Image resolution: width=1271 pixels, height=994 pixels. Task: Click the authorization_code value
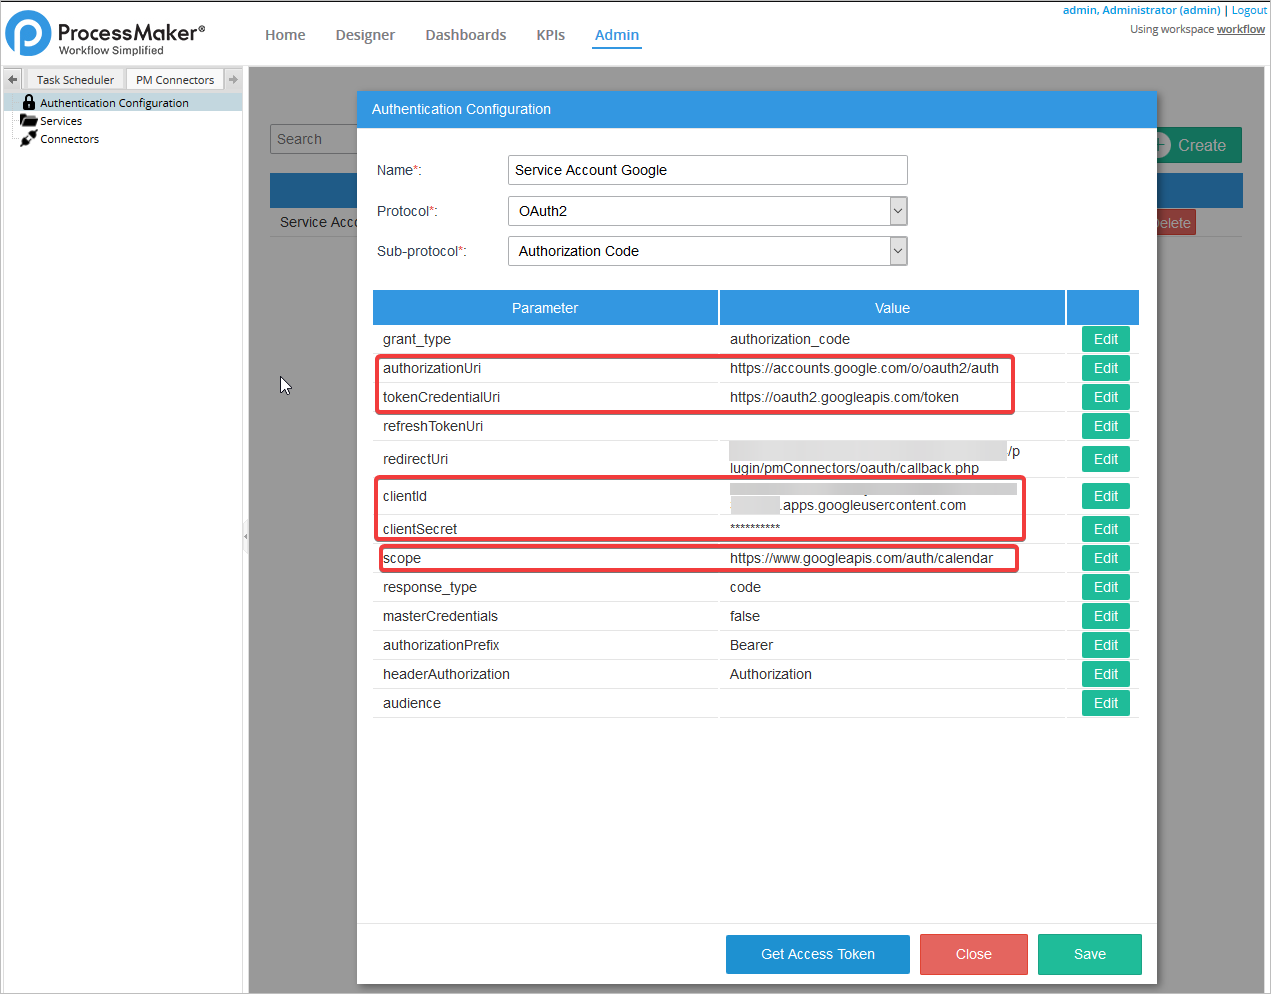point(790,339)
